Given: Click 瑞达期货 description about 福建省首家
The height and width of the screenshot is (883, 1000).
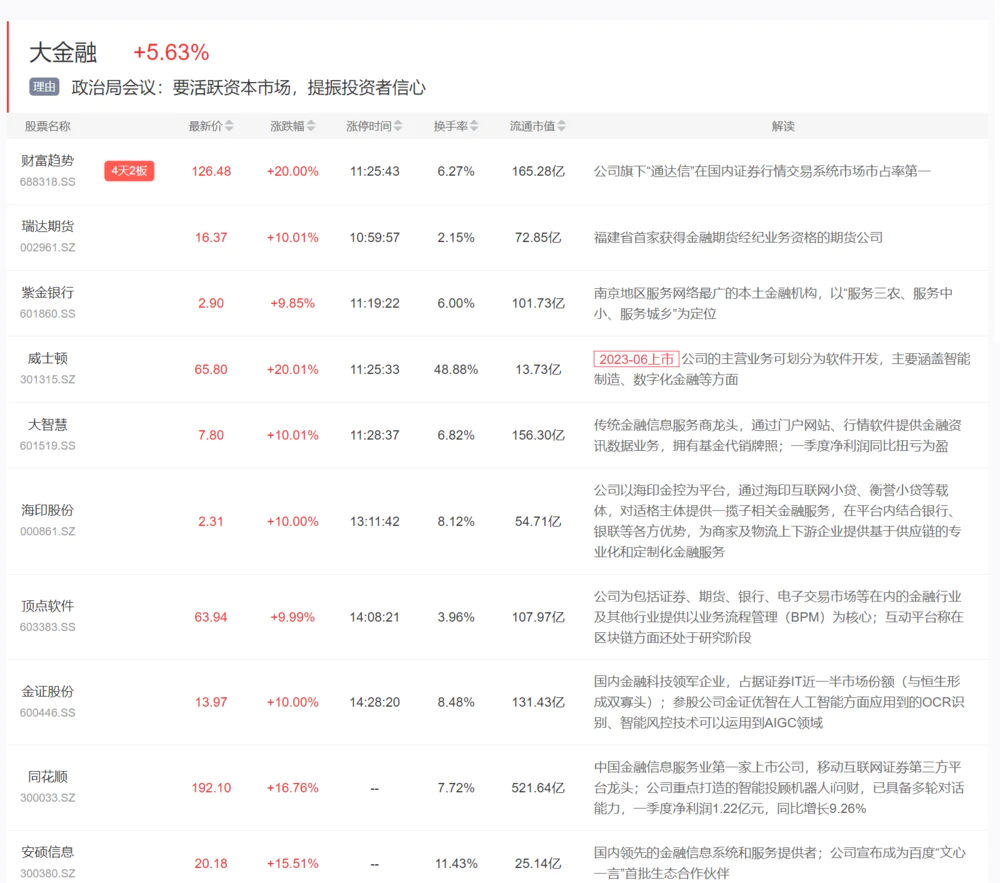Looking at the screenshot, I should (739, 237).
